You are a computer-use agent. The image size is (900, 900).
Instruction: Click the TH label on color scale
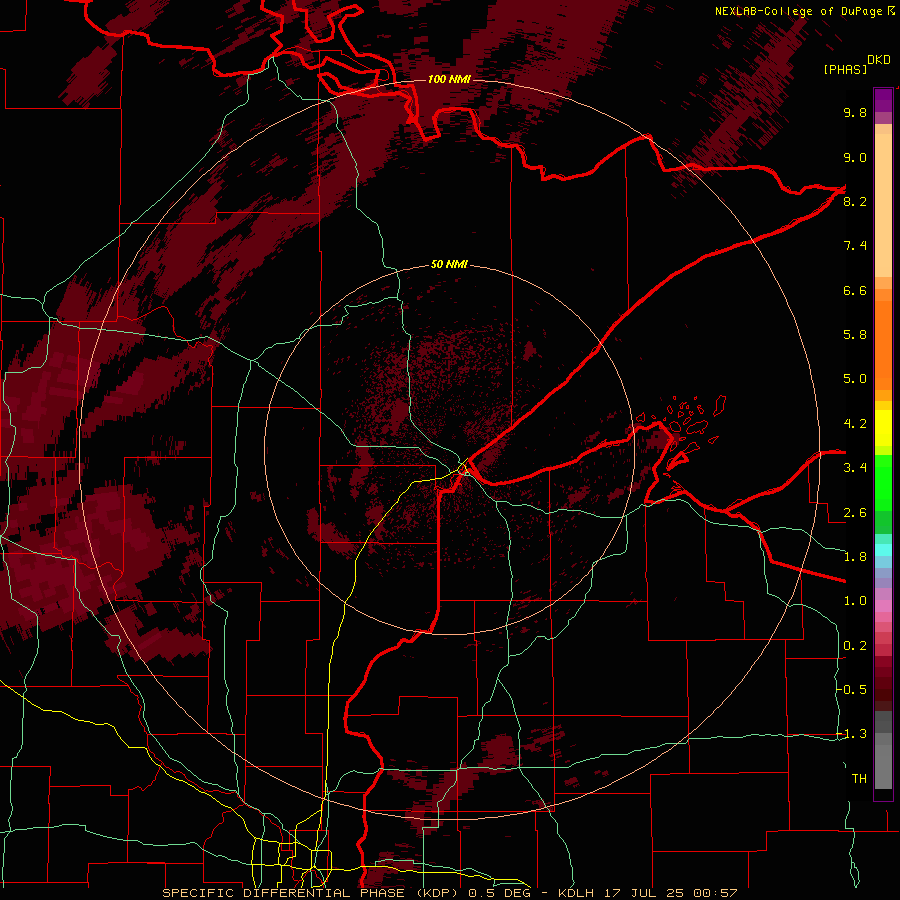tap(859, 779)
